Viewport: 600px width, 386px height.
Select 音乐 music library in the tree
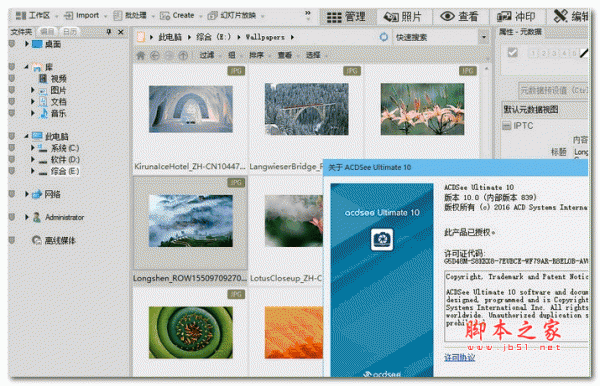[x=58, y=113]
